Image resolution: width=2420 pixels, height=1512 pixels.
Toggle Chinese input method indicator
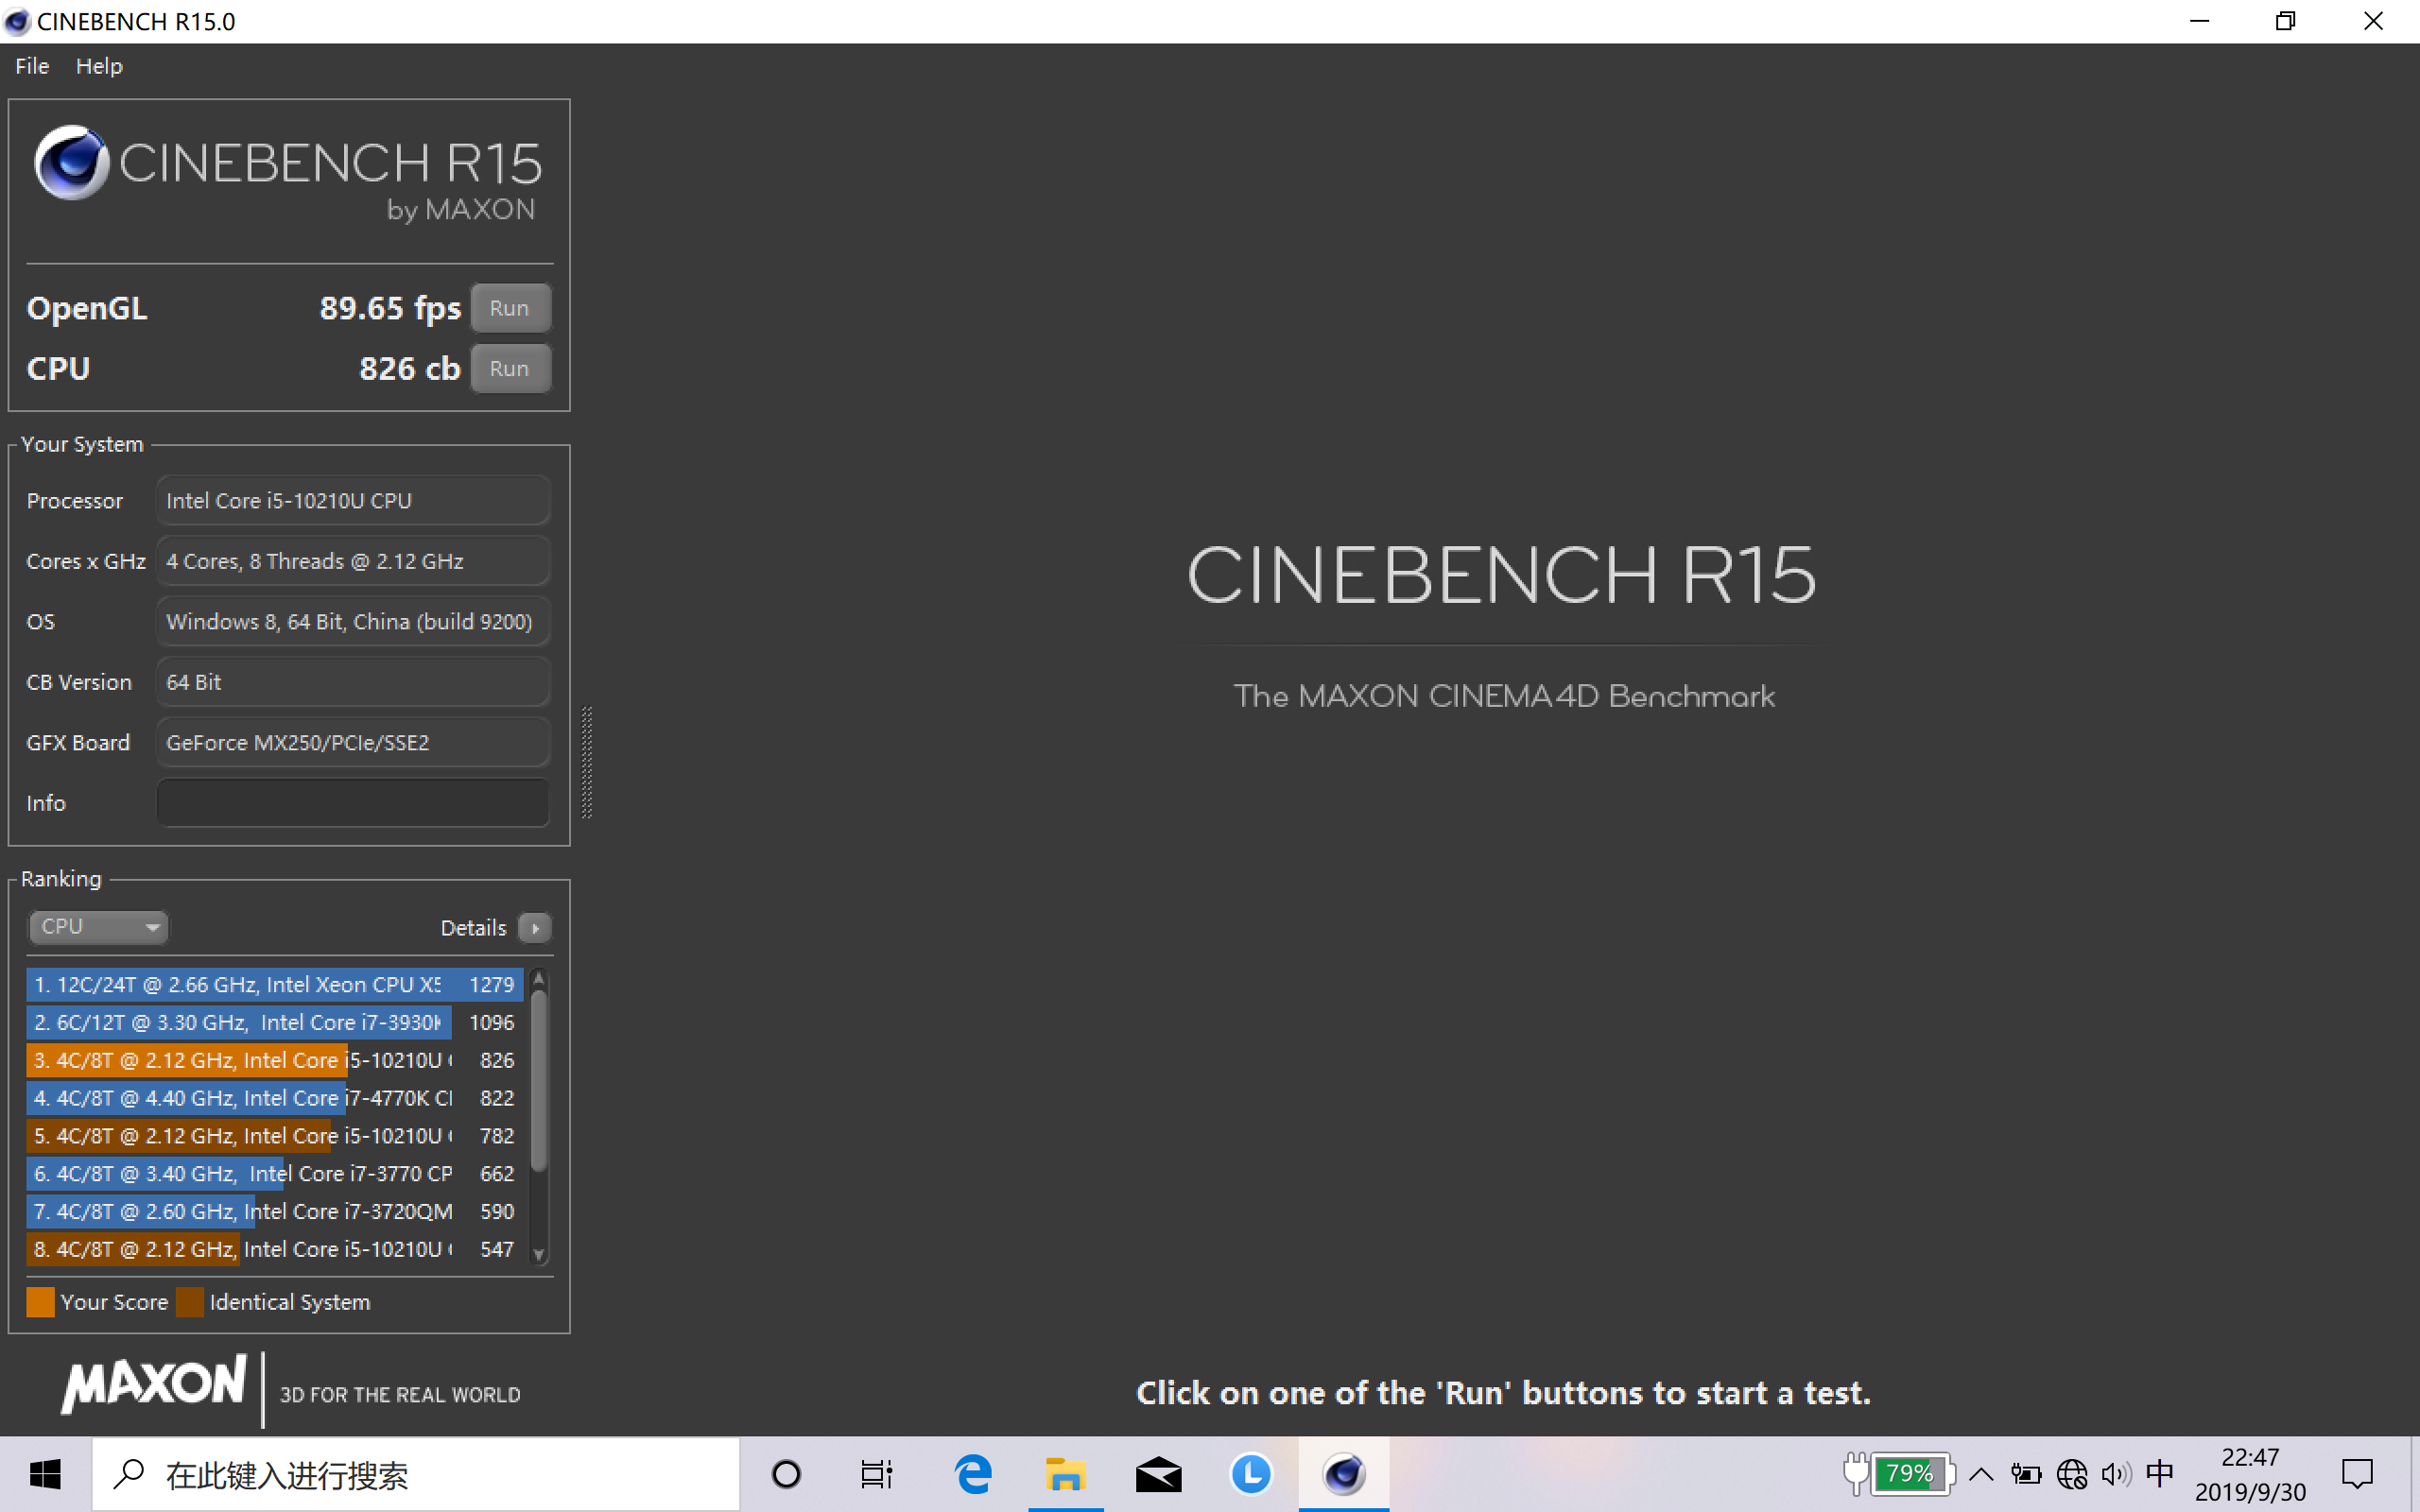click(2160, 1473)
